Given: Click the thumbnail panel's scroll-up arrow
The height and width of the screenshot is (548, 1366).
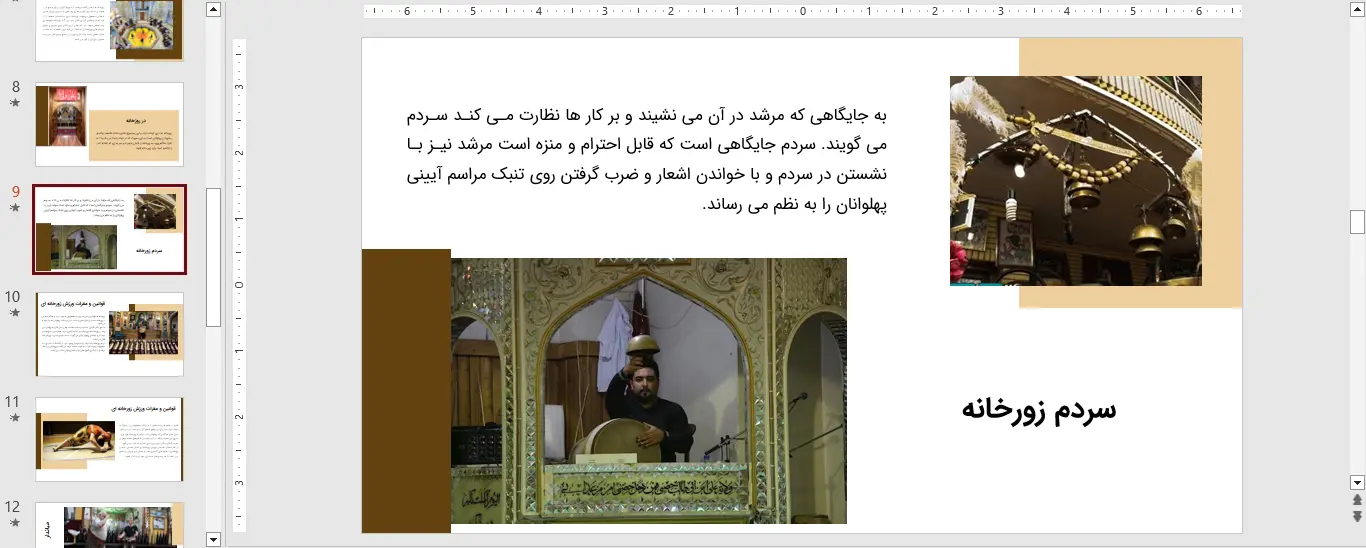Looking at the screenshot, I should tap(213, 9).
